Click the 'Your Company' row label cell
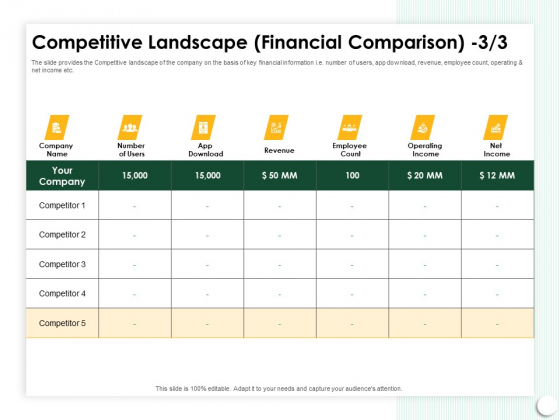This screenshot has width=560, height=420. (62, 176)
